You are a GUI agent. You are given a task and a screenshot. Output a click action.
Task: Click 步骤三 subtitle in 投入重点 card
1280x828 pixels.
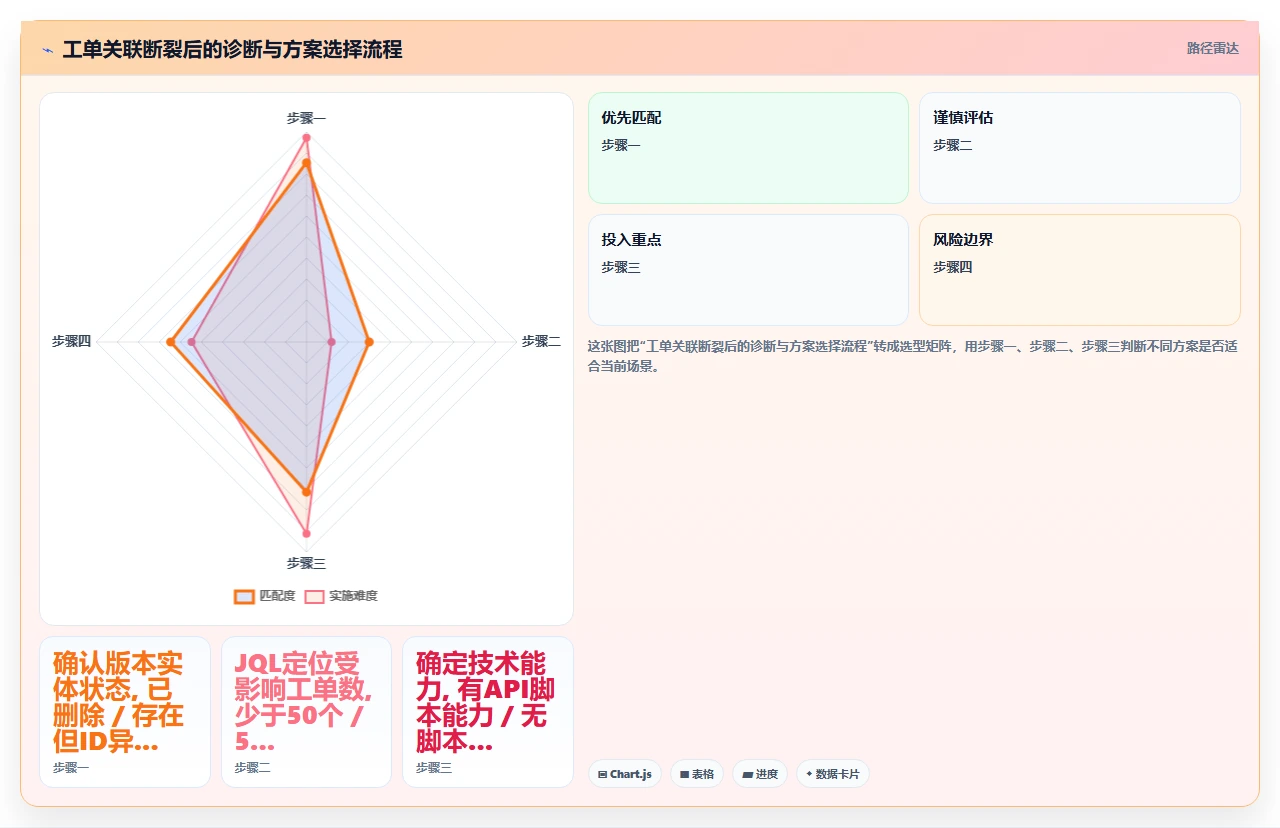coord(621,267)
